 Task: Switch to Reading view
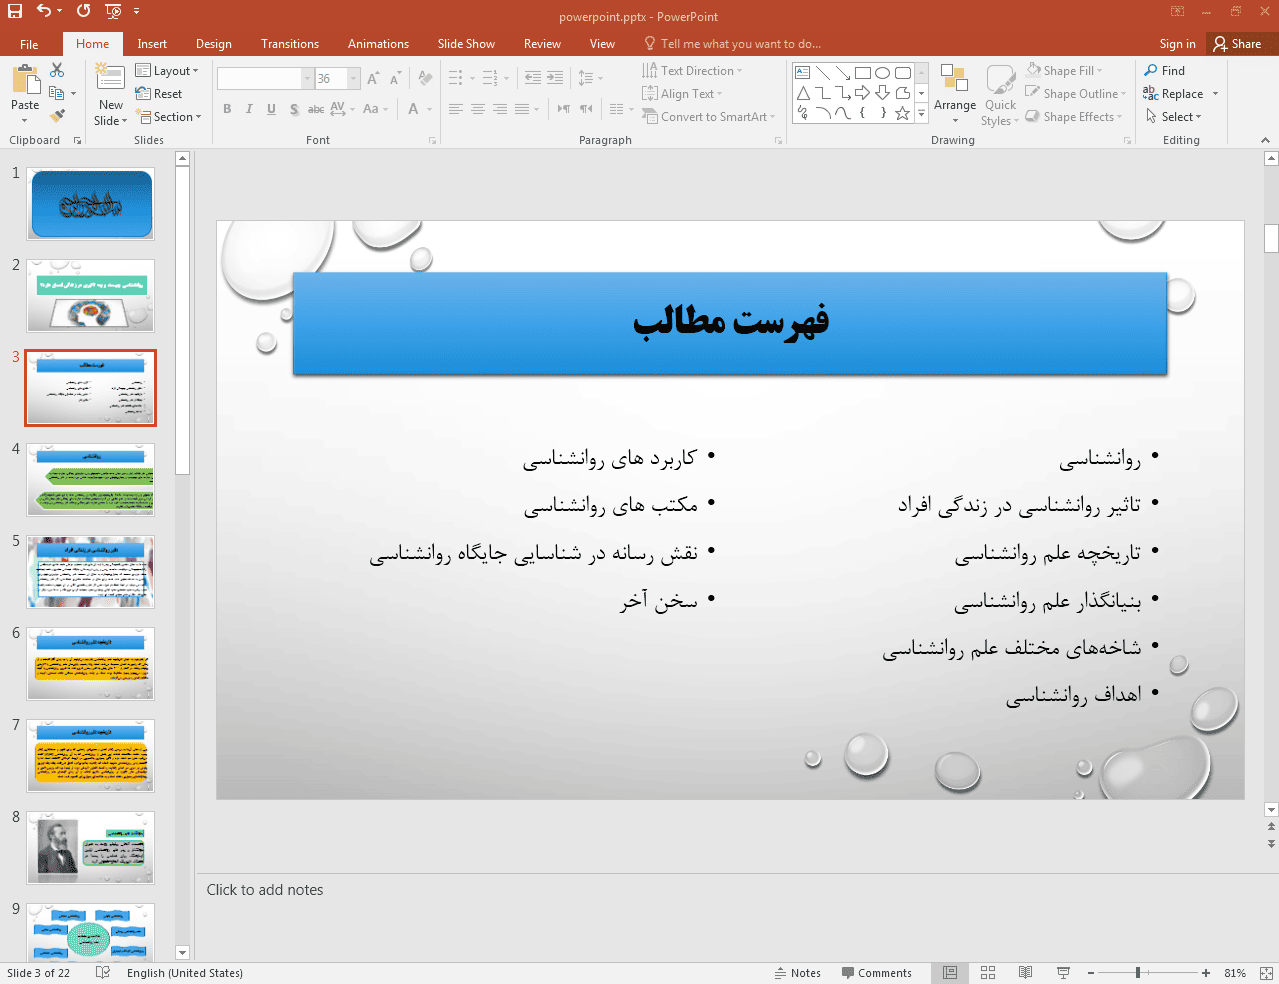(1025, 973)
